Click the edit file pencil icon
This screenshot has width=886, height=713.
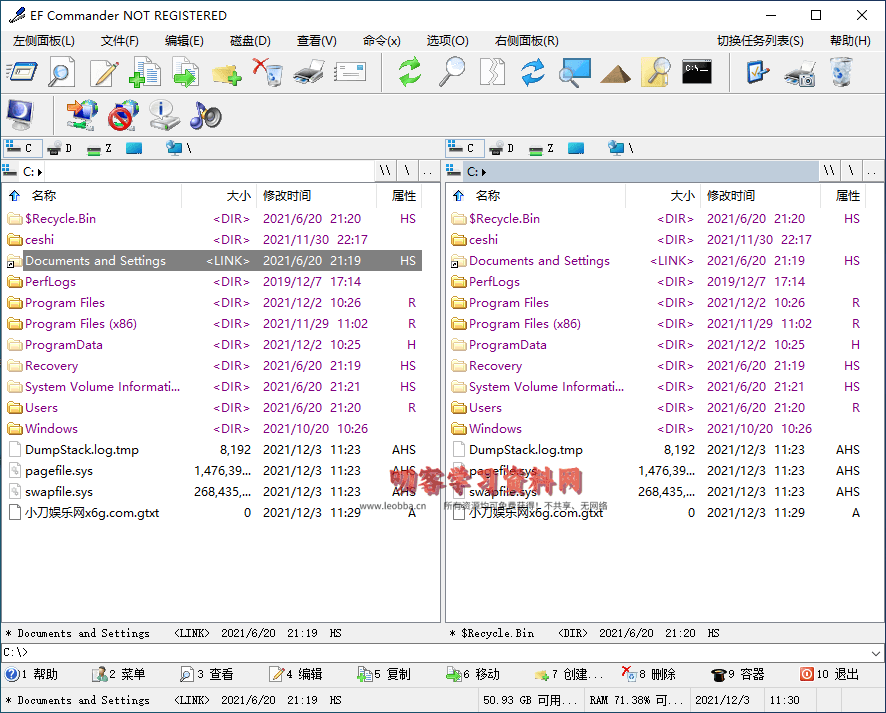pyautogui.click(x=103, y=72)
